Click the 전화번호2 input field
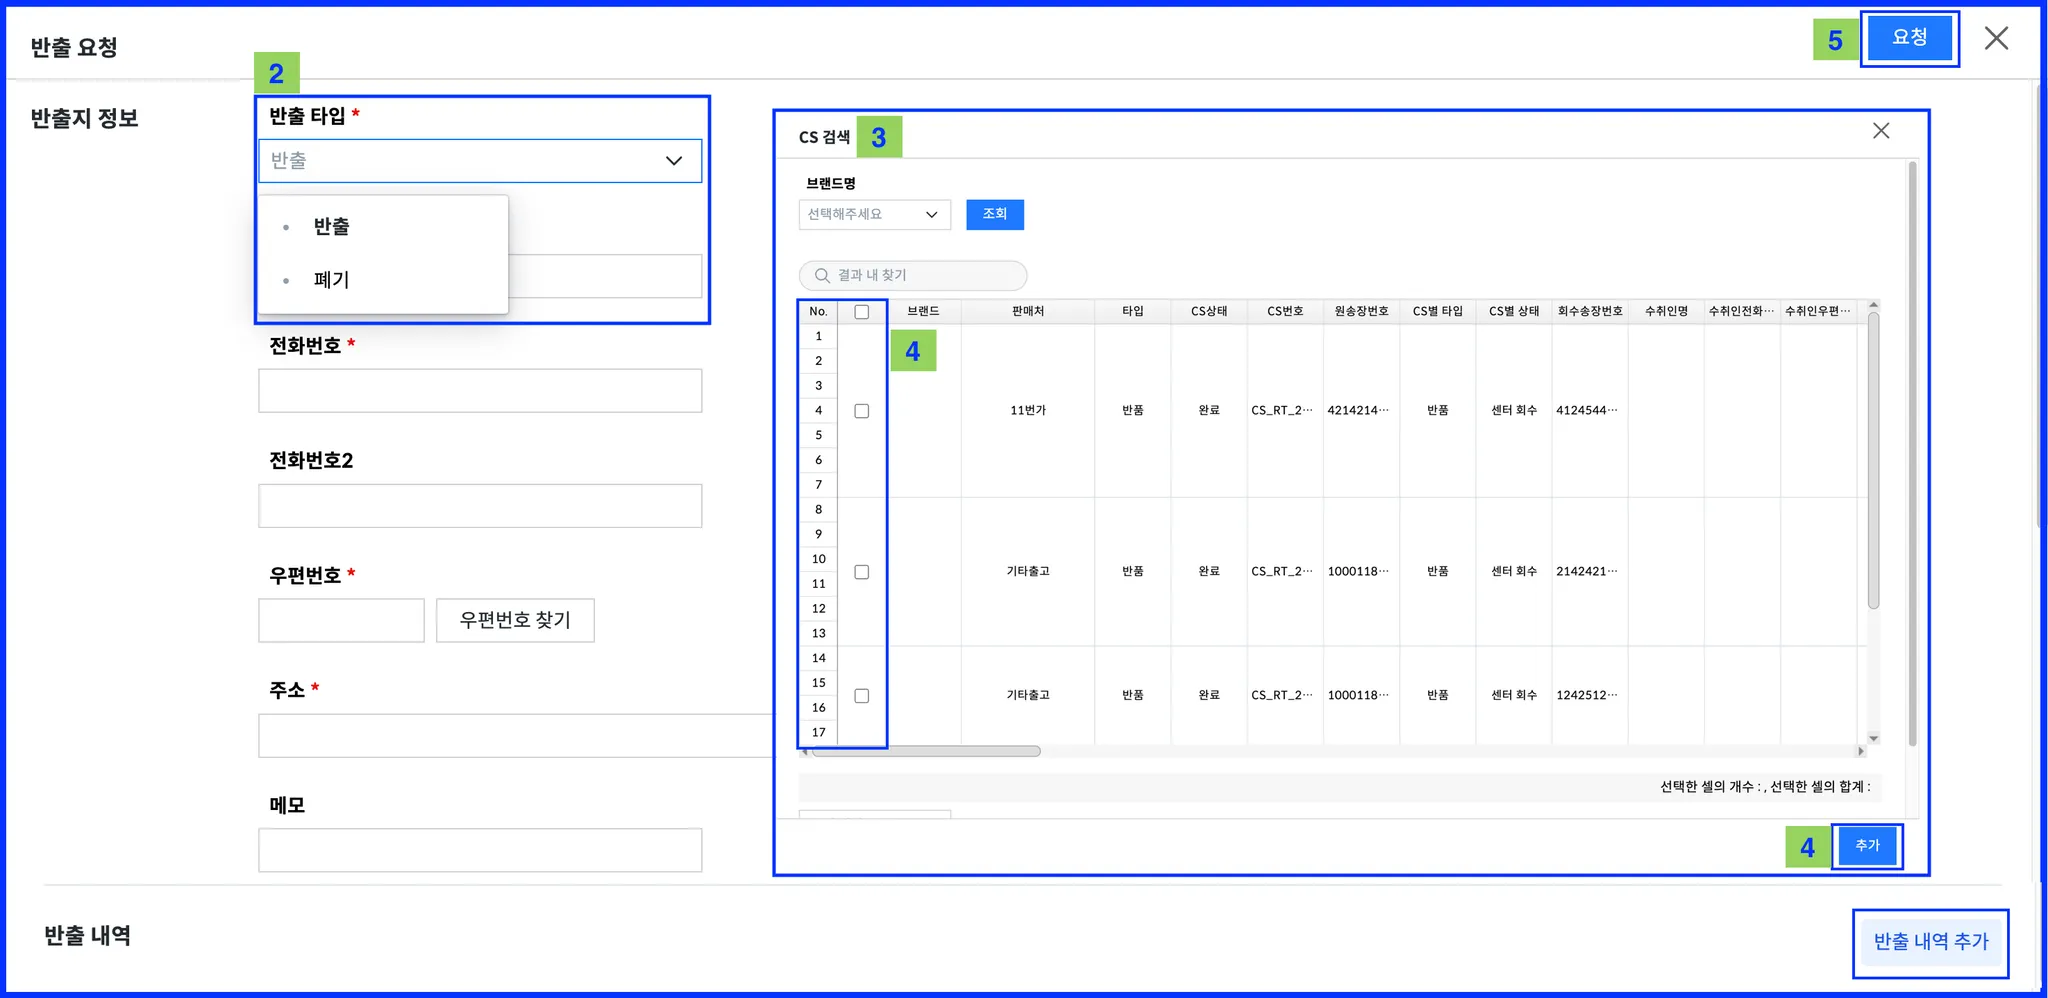Viewport: 2048px width, 998px height. click(480, 506)
